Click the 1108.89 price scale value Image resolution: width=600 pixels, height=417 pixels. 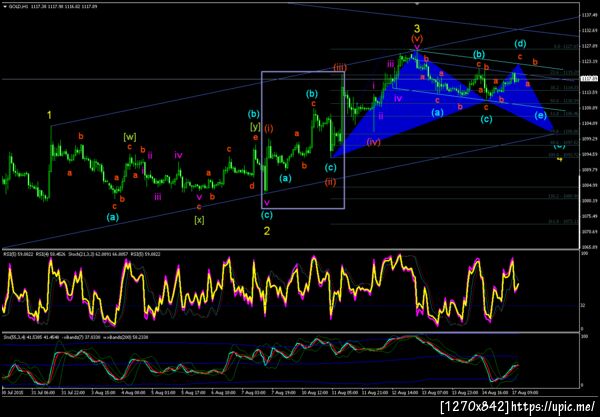(589, 108)
